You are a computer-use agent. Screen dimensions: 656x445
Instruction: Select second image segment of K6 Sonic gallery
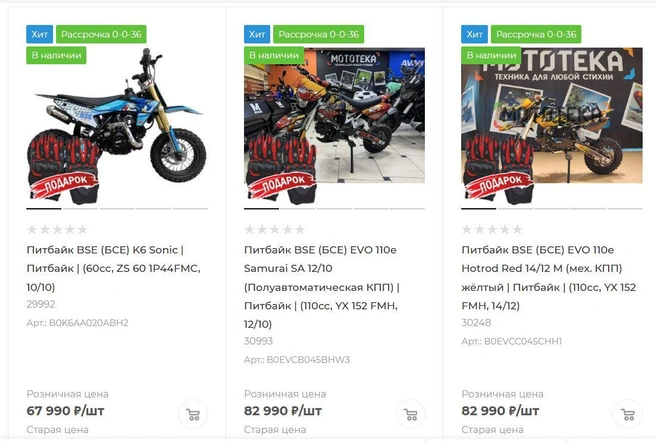(80, 208)
